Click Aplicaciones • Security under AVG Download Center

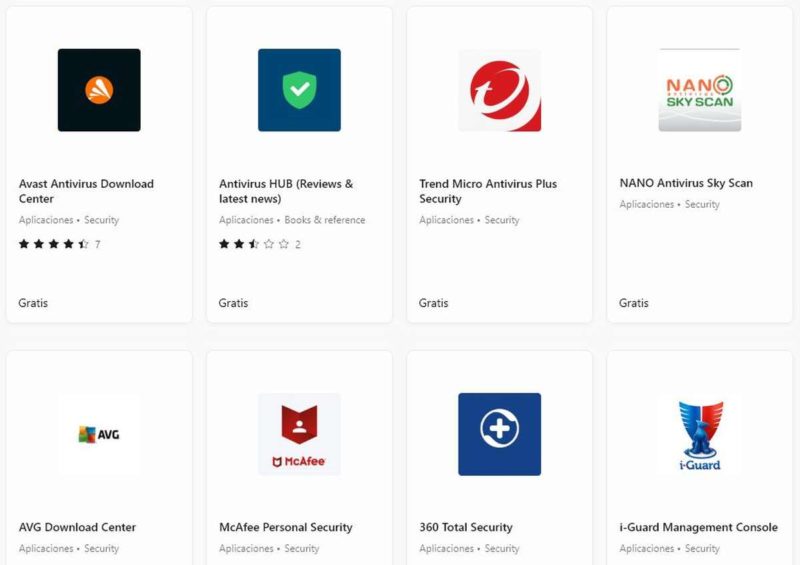[69, 549]
